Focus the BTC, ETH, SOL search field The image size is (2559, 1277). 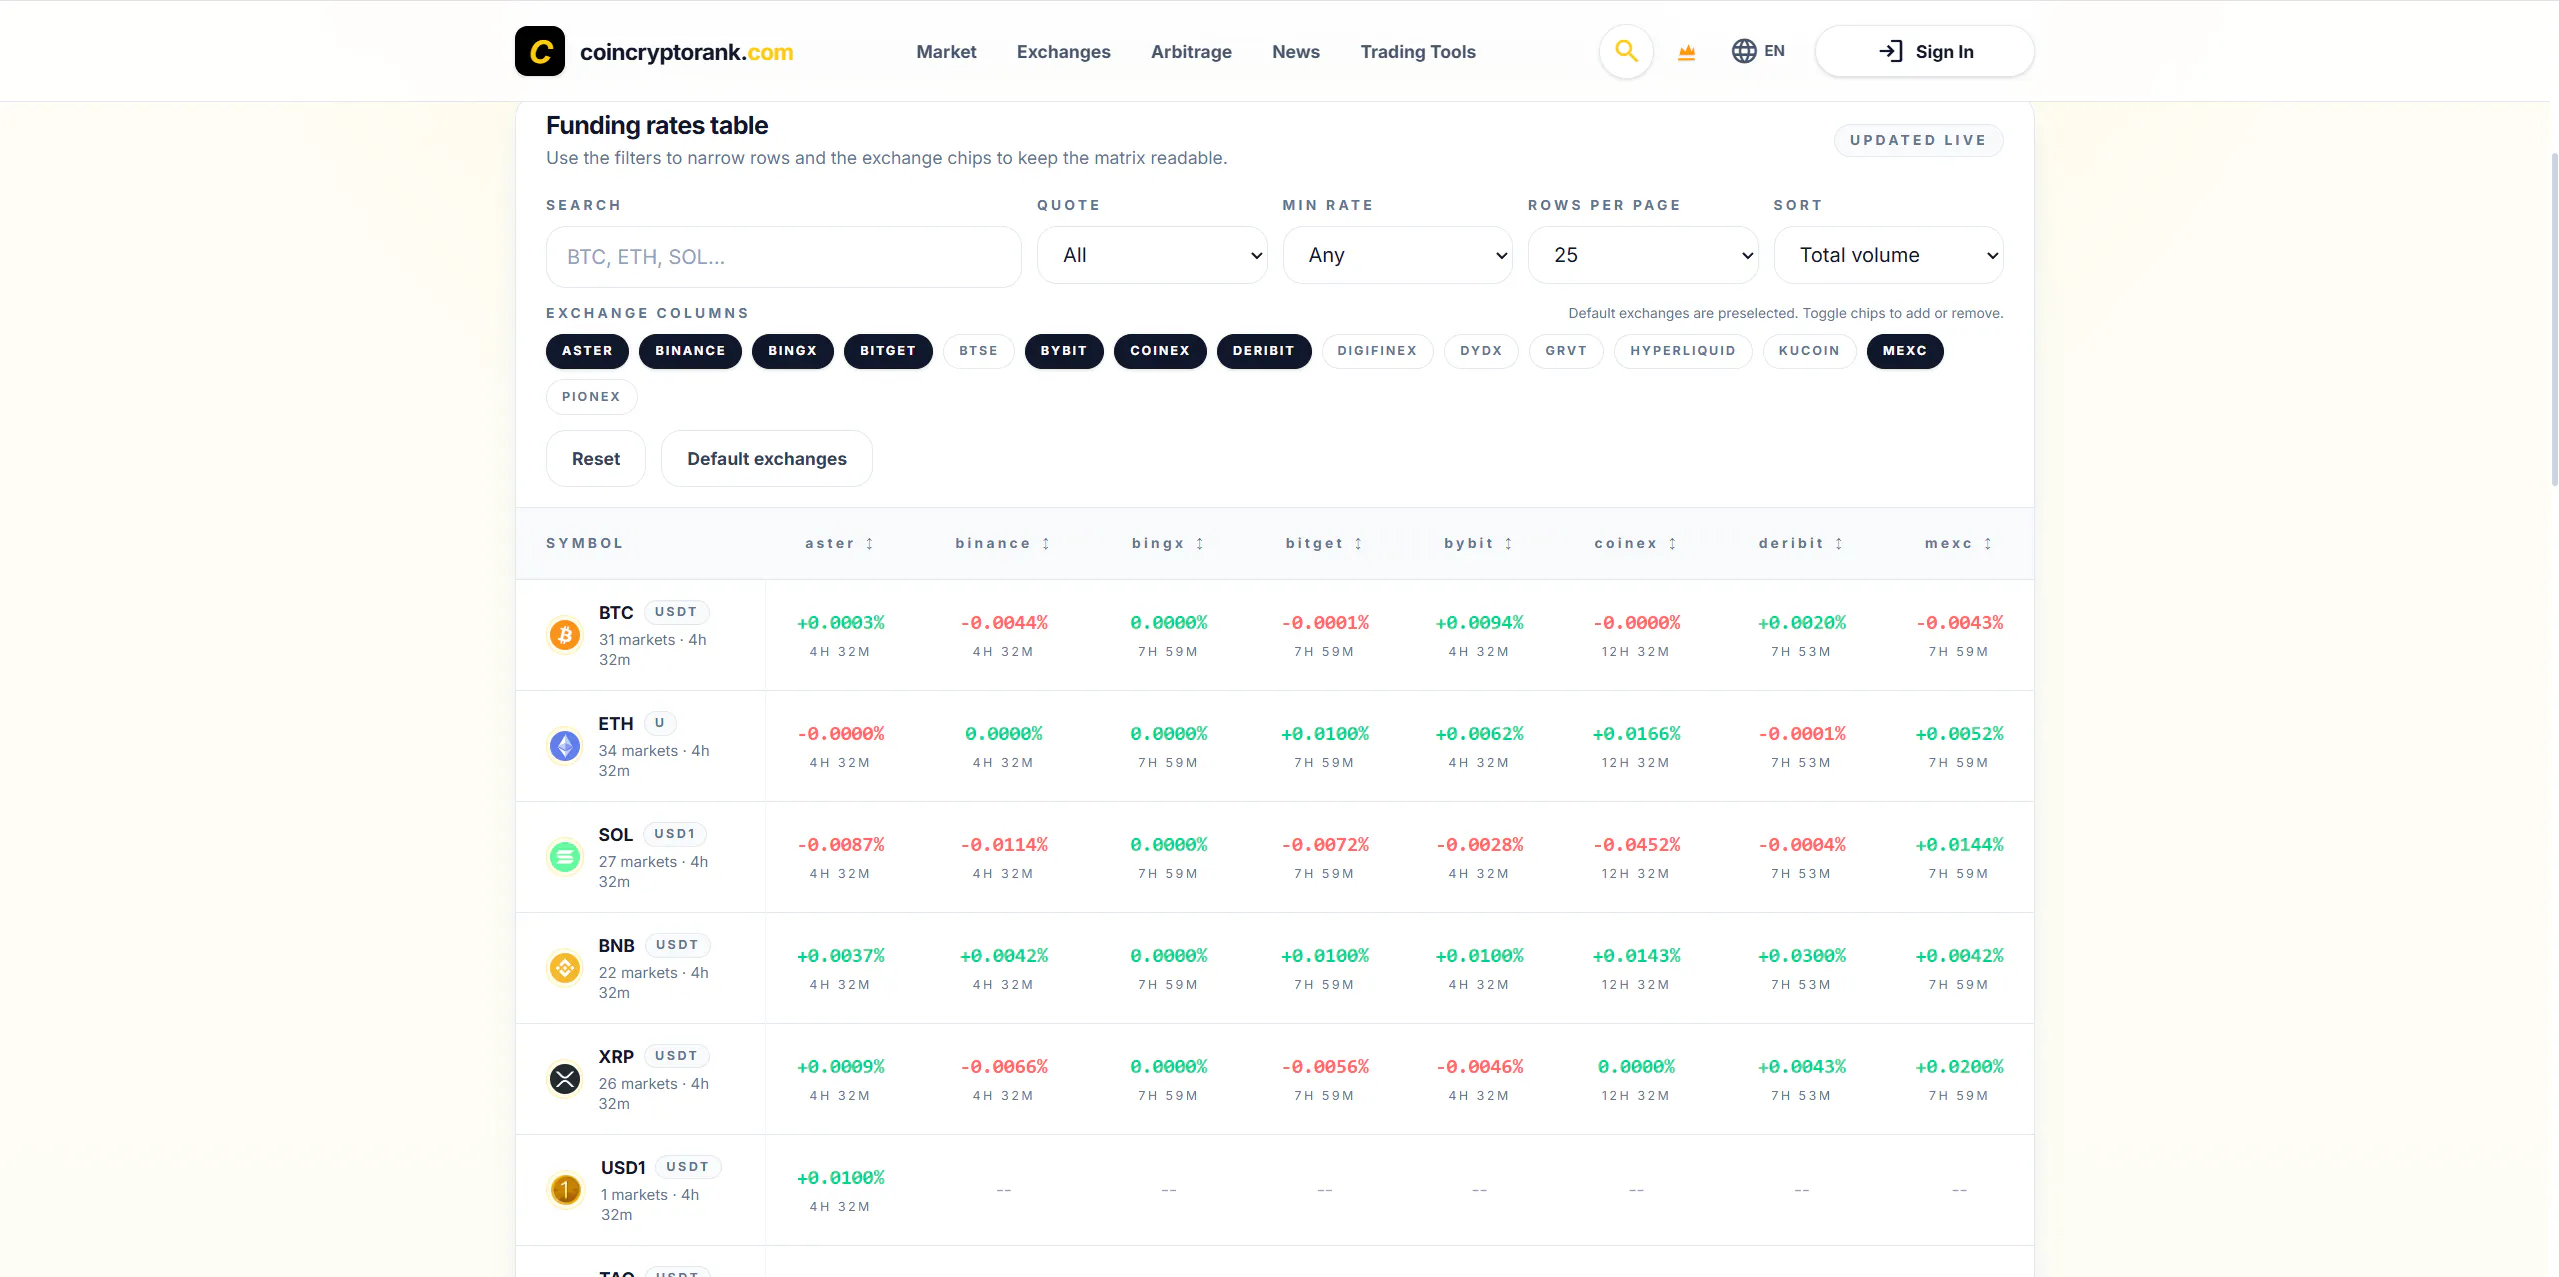784,257
